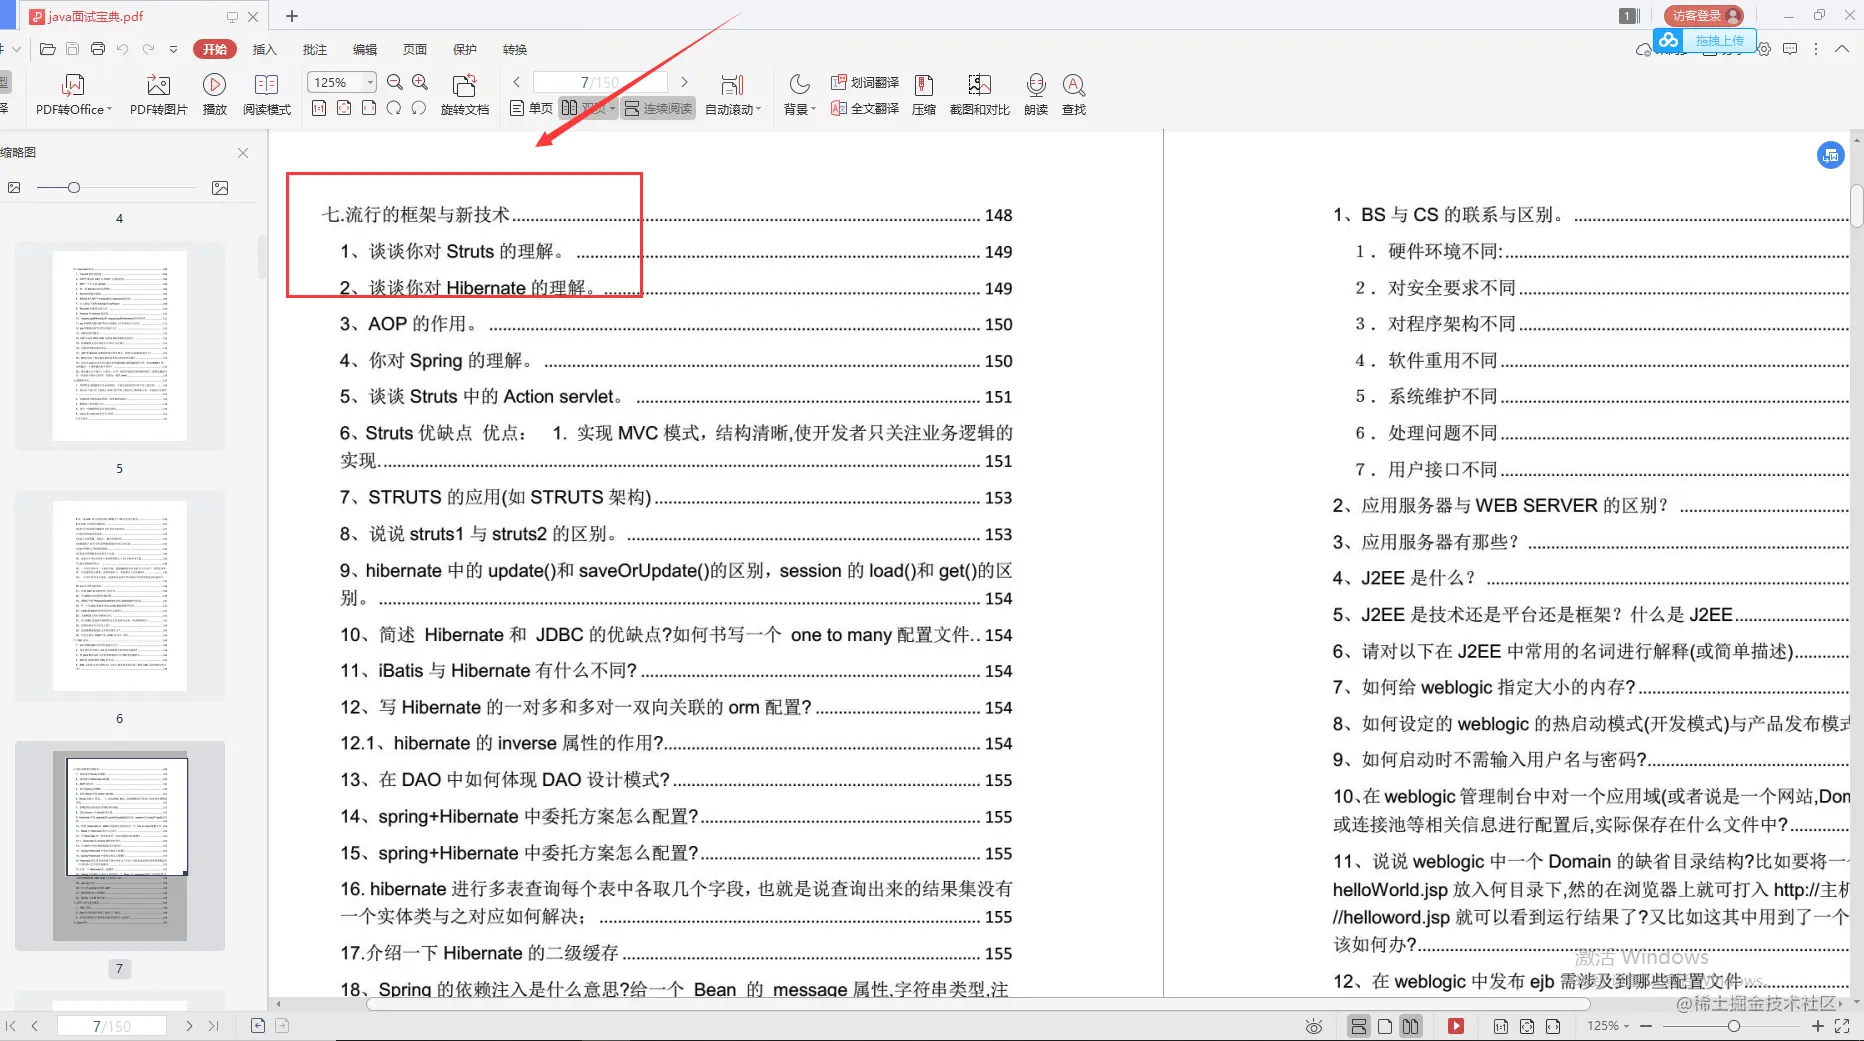Click the zoom-out magnifier icon in toolbar

pyautogui.click(x=395, y=82)
